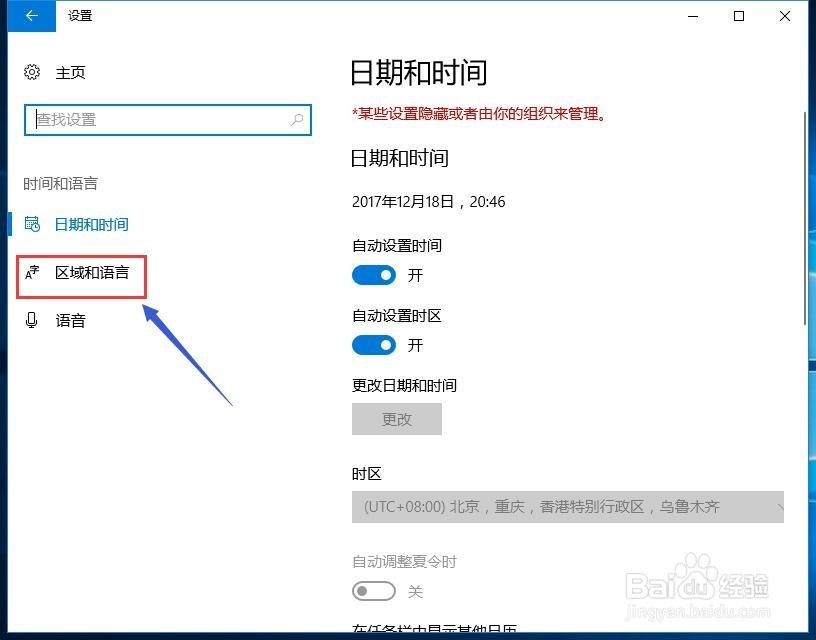
Task: Open 语音 settings via microphone icon
Action: (33, 320)
